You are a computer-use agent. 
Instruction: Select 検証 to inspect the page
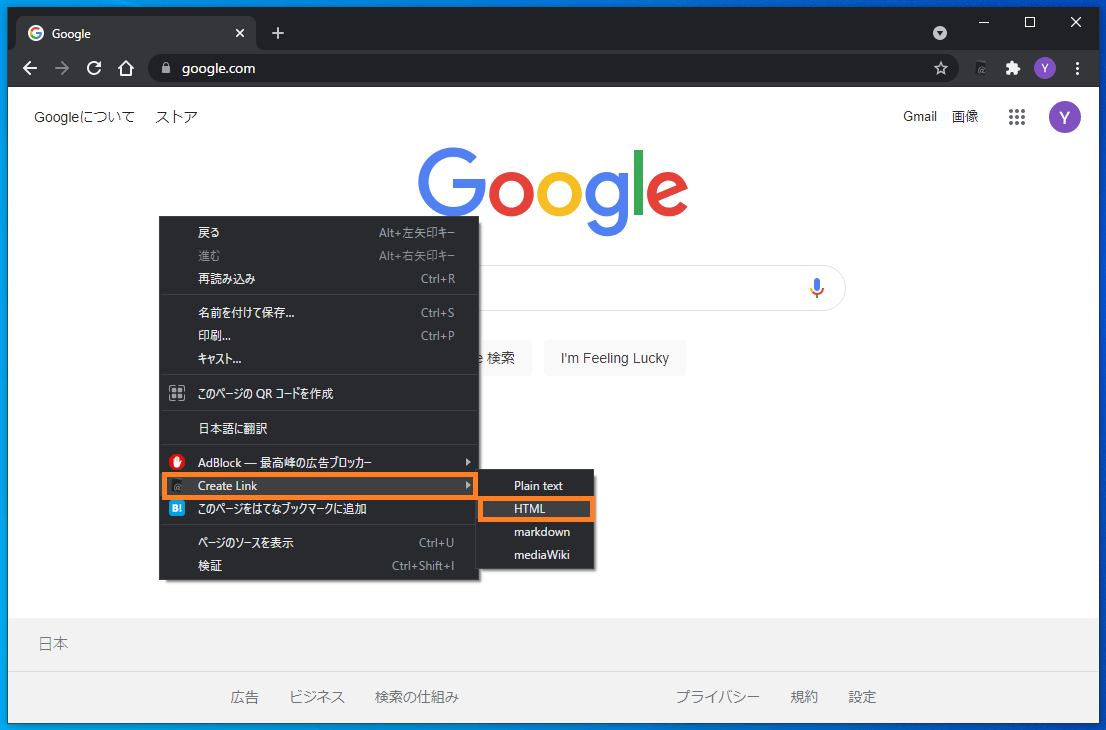pyautogui.click(x=320, y=566)
